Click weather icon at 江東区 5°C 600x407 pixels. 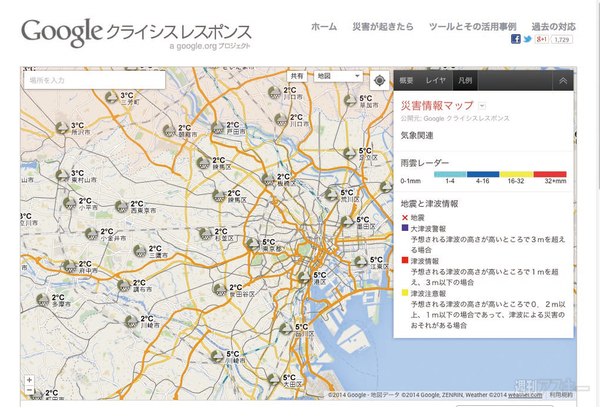361,262
